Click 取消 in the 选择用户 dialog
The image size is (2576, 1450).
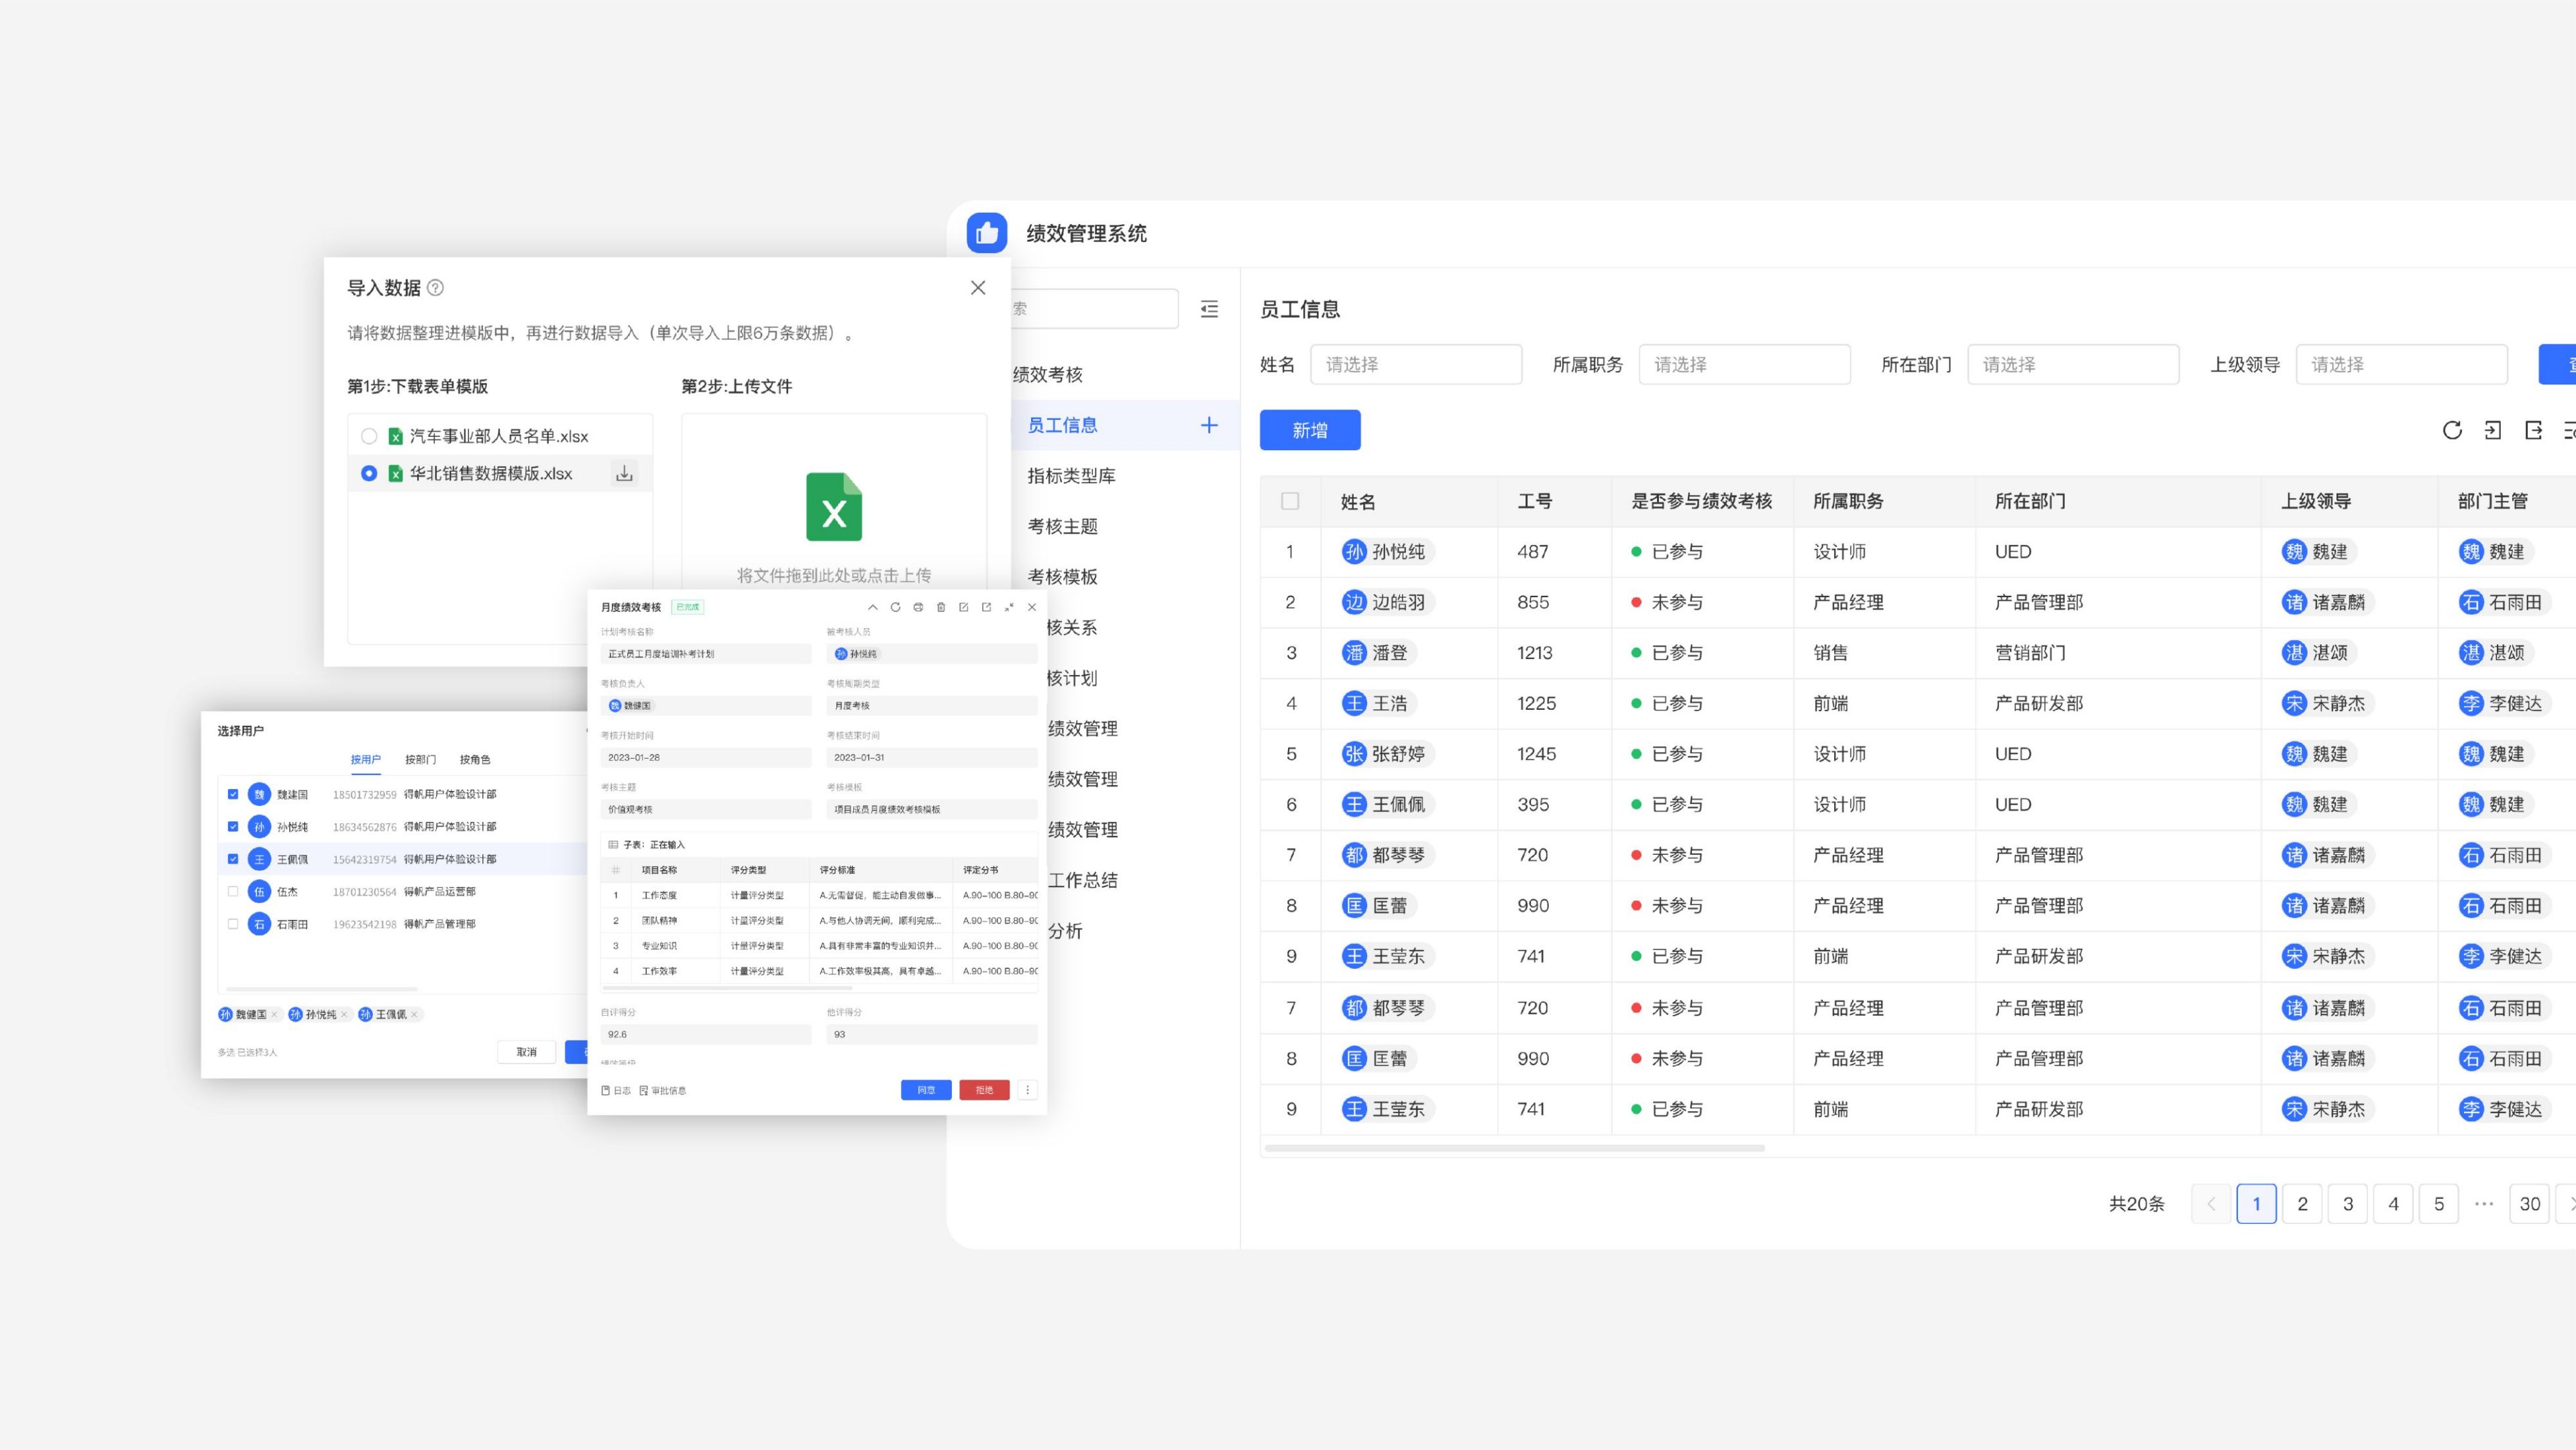[x=527, y=1052]
